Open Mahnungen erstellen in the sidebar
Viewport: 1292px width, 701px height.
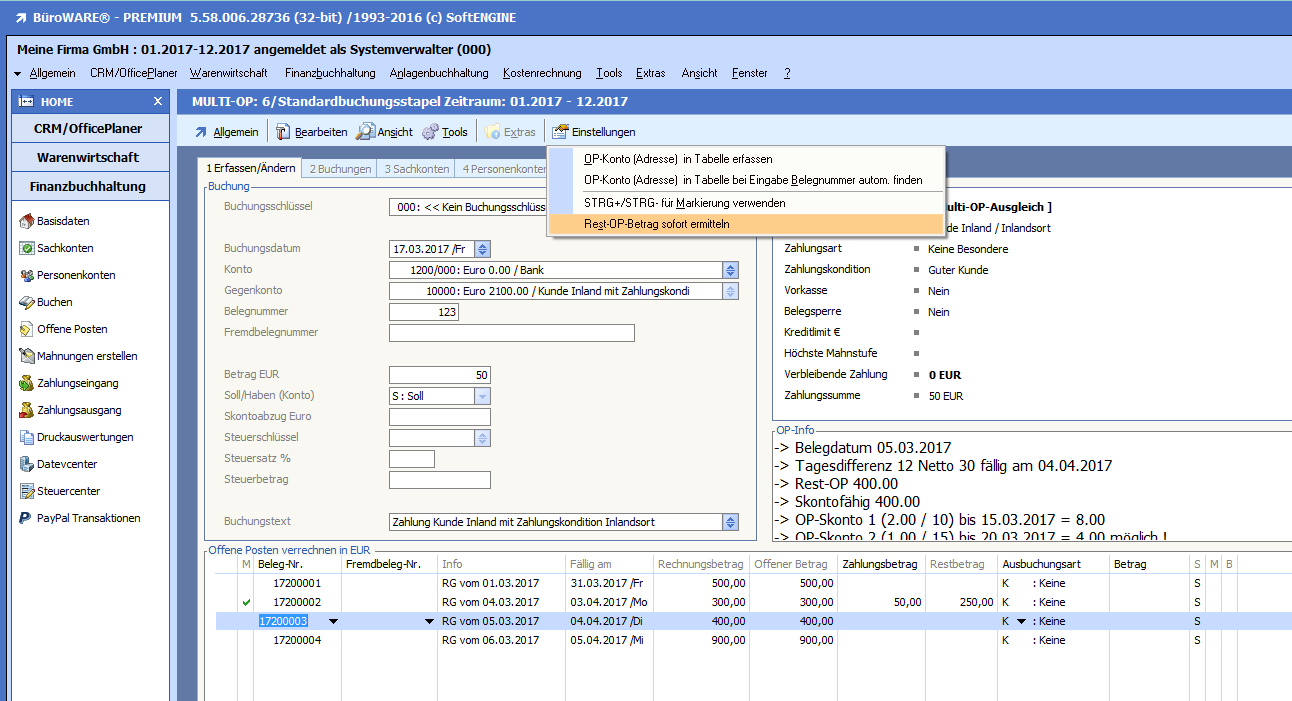[x=86, y=356]
